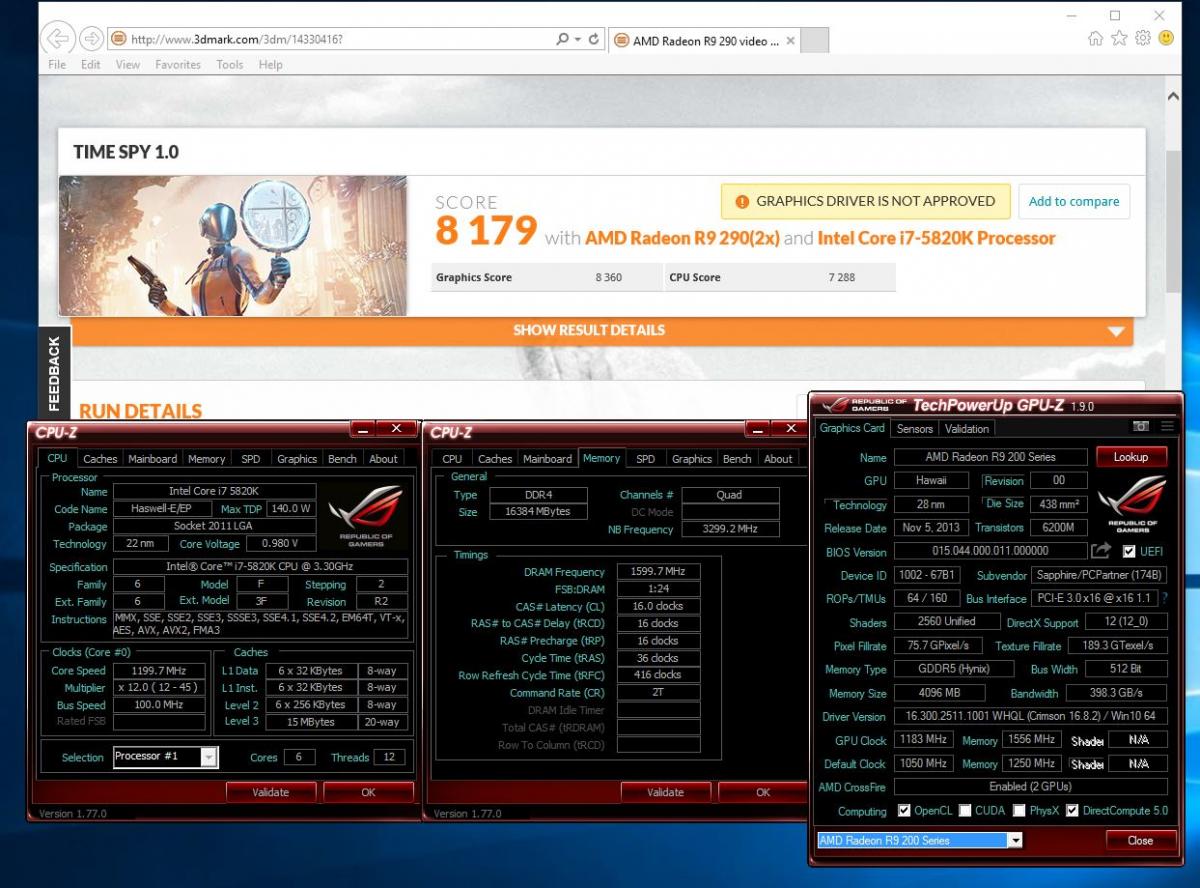Click the orange warning icon on the driver notice

pyautogui.click(x=741, y=201)
